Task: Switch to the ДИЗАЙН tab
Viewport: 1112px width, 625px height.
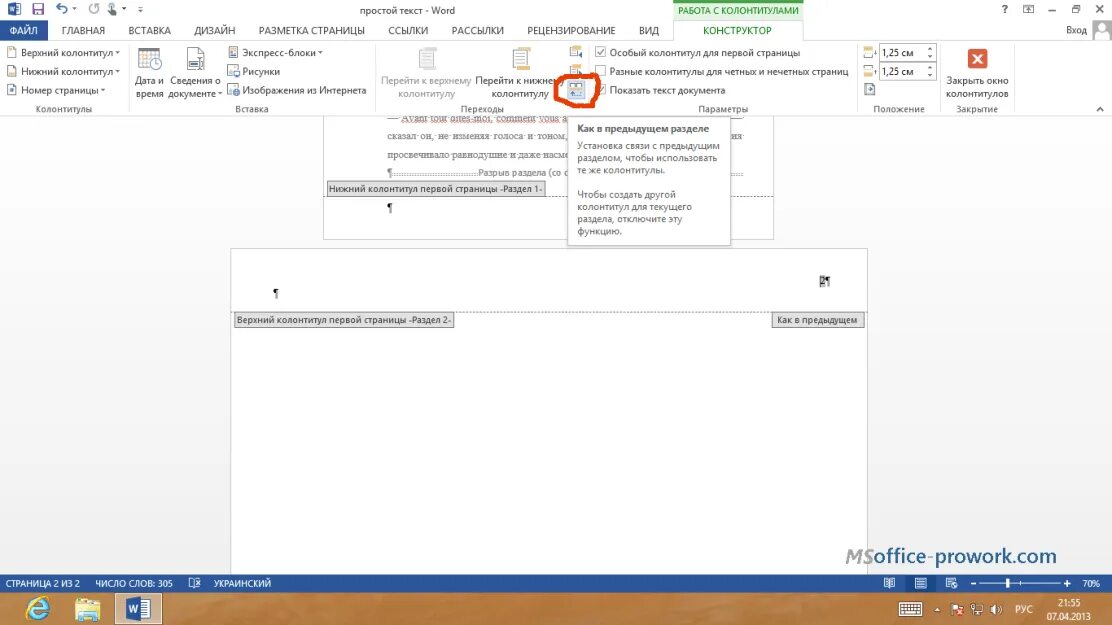Action: (215, 31)
